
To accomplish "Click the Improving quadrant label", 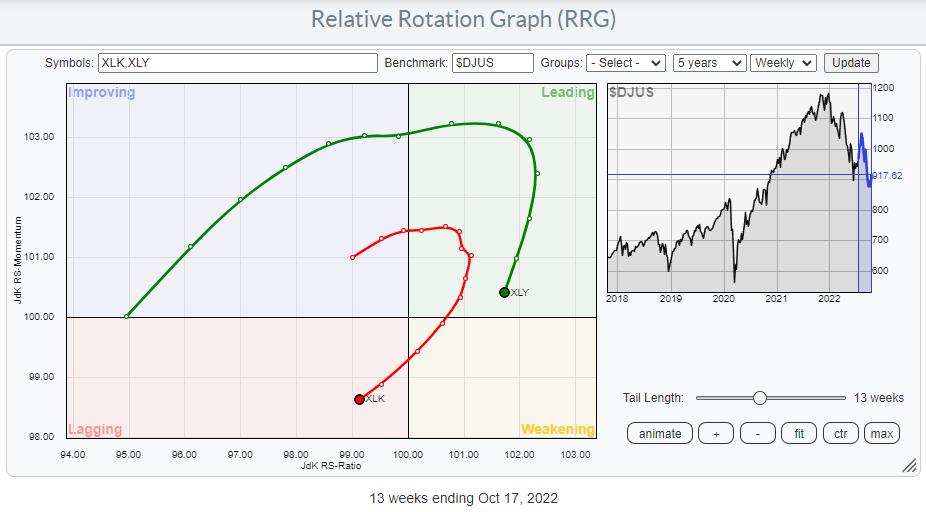I will 101,93.
